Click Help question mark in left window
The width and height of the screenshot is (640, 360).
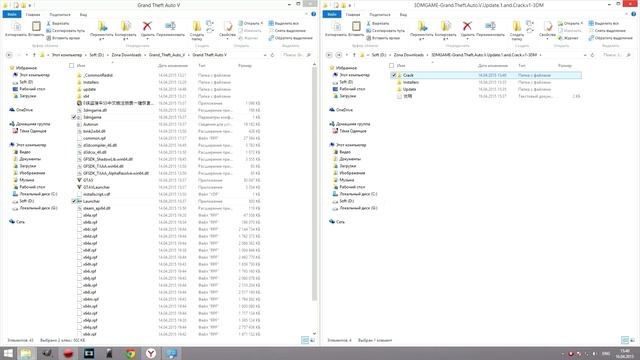pos(313,14)
